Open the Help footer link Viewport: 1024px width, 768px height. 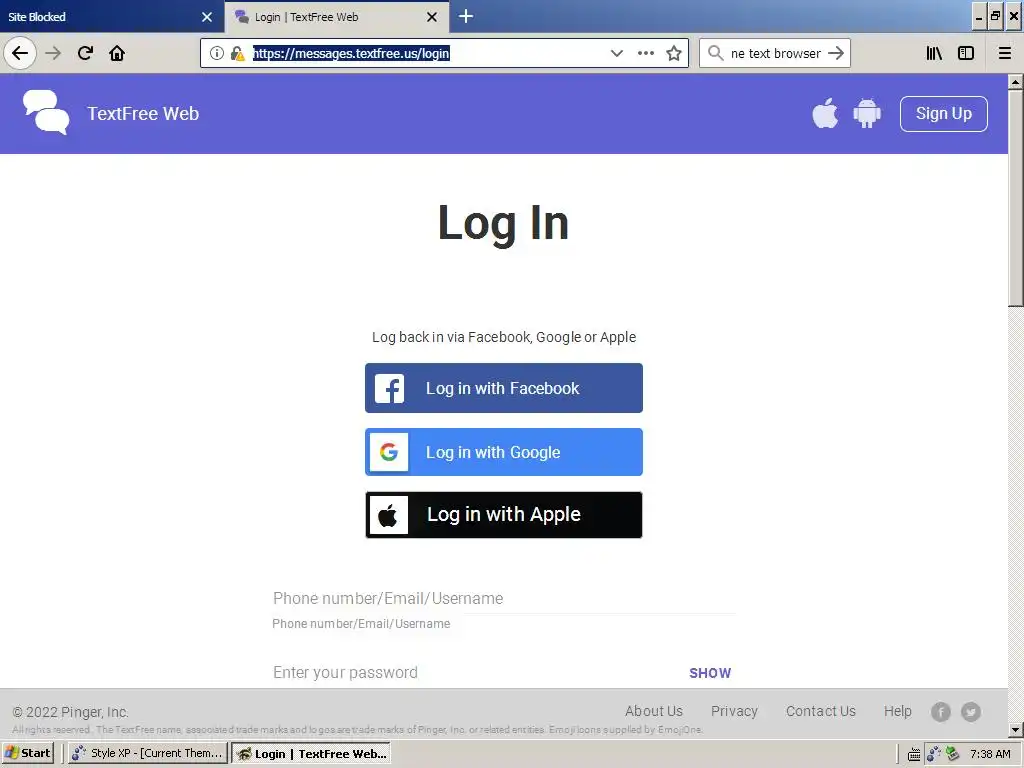(897, 711)
